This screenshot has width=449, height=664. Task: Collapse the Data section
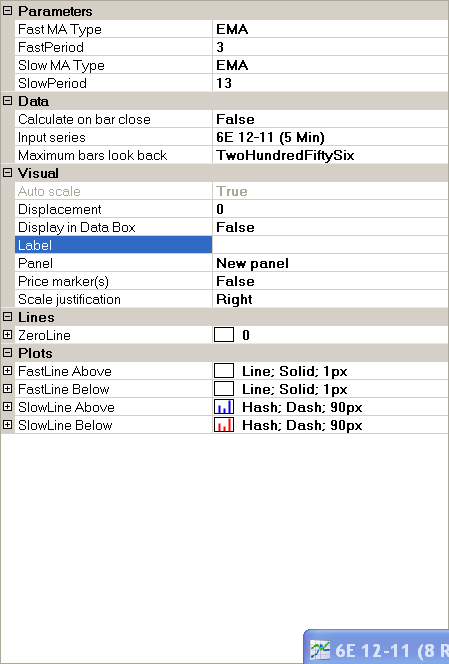(7, 101)
